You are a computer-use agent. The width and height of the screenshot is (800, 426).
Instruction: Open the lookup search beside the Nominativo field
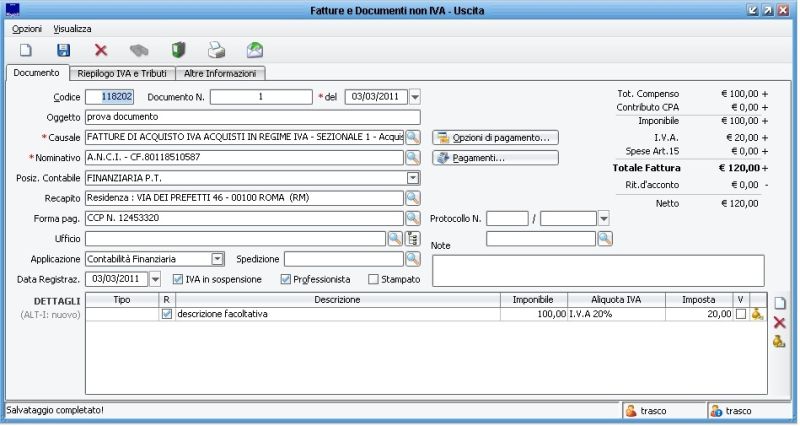(x=412, y=158)
